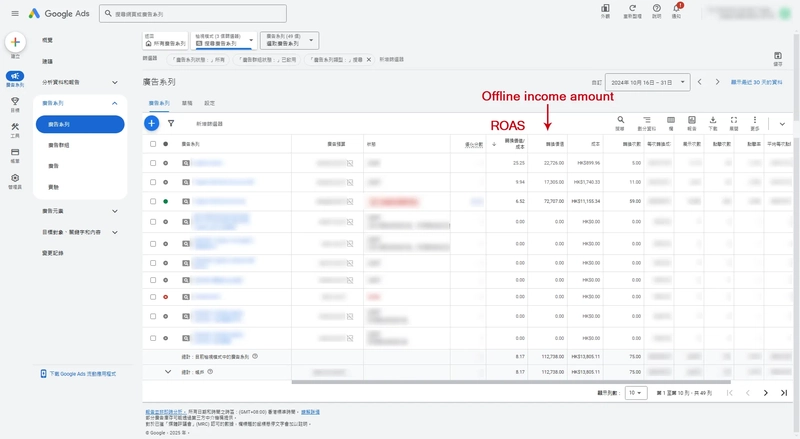Go to next date range arrow
Screen dimensions: 800x439
[x=717, y=82]
